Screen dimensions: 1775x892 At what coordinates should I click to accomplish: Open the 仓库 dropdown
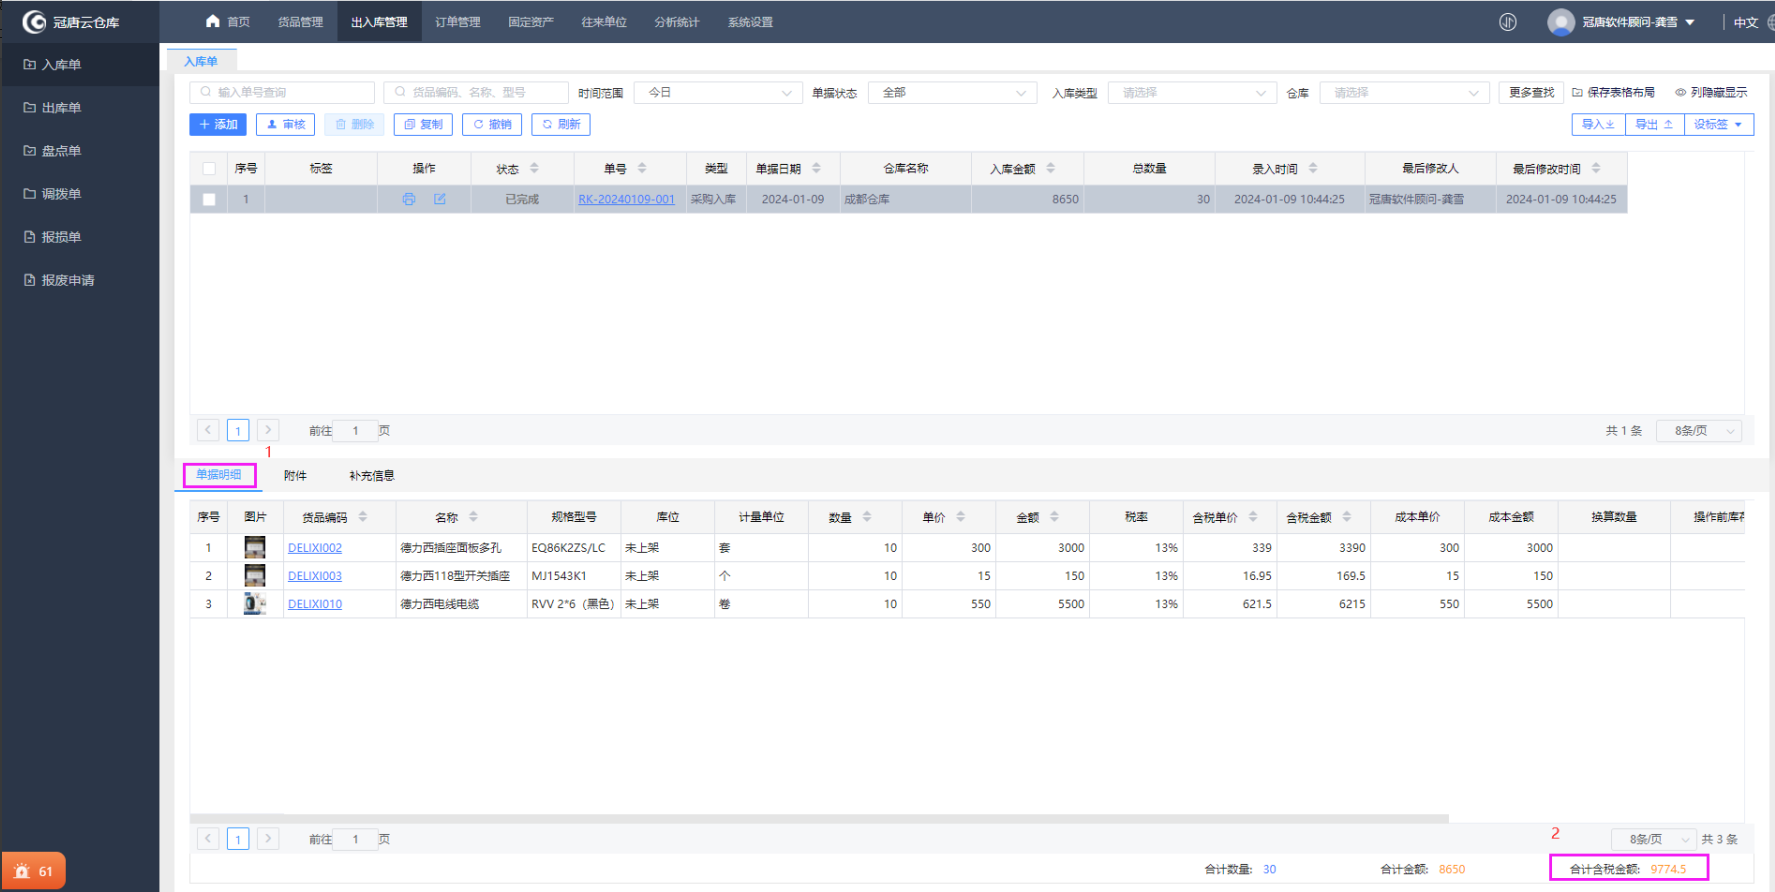point(1404,93)
